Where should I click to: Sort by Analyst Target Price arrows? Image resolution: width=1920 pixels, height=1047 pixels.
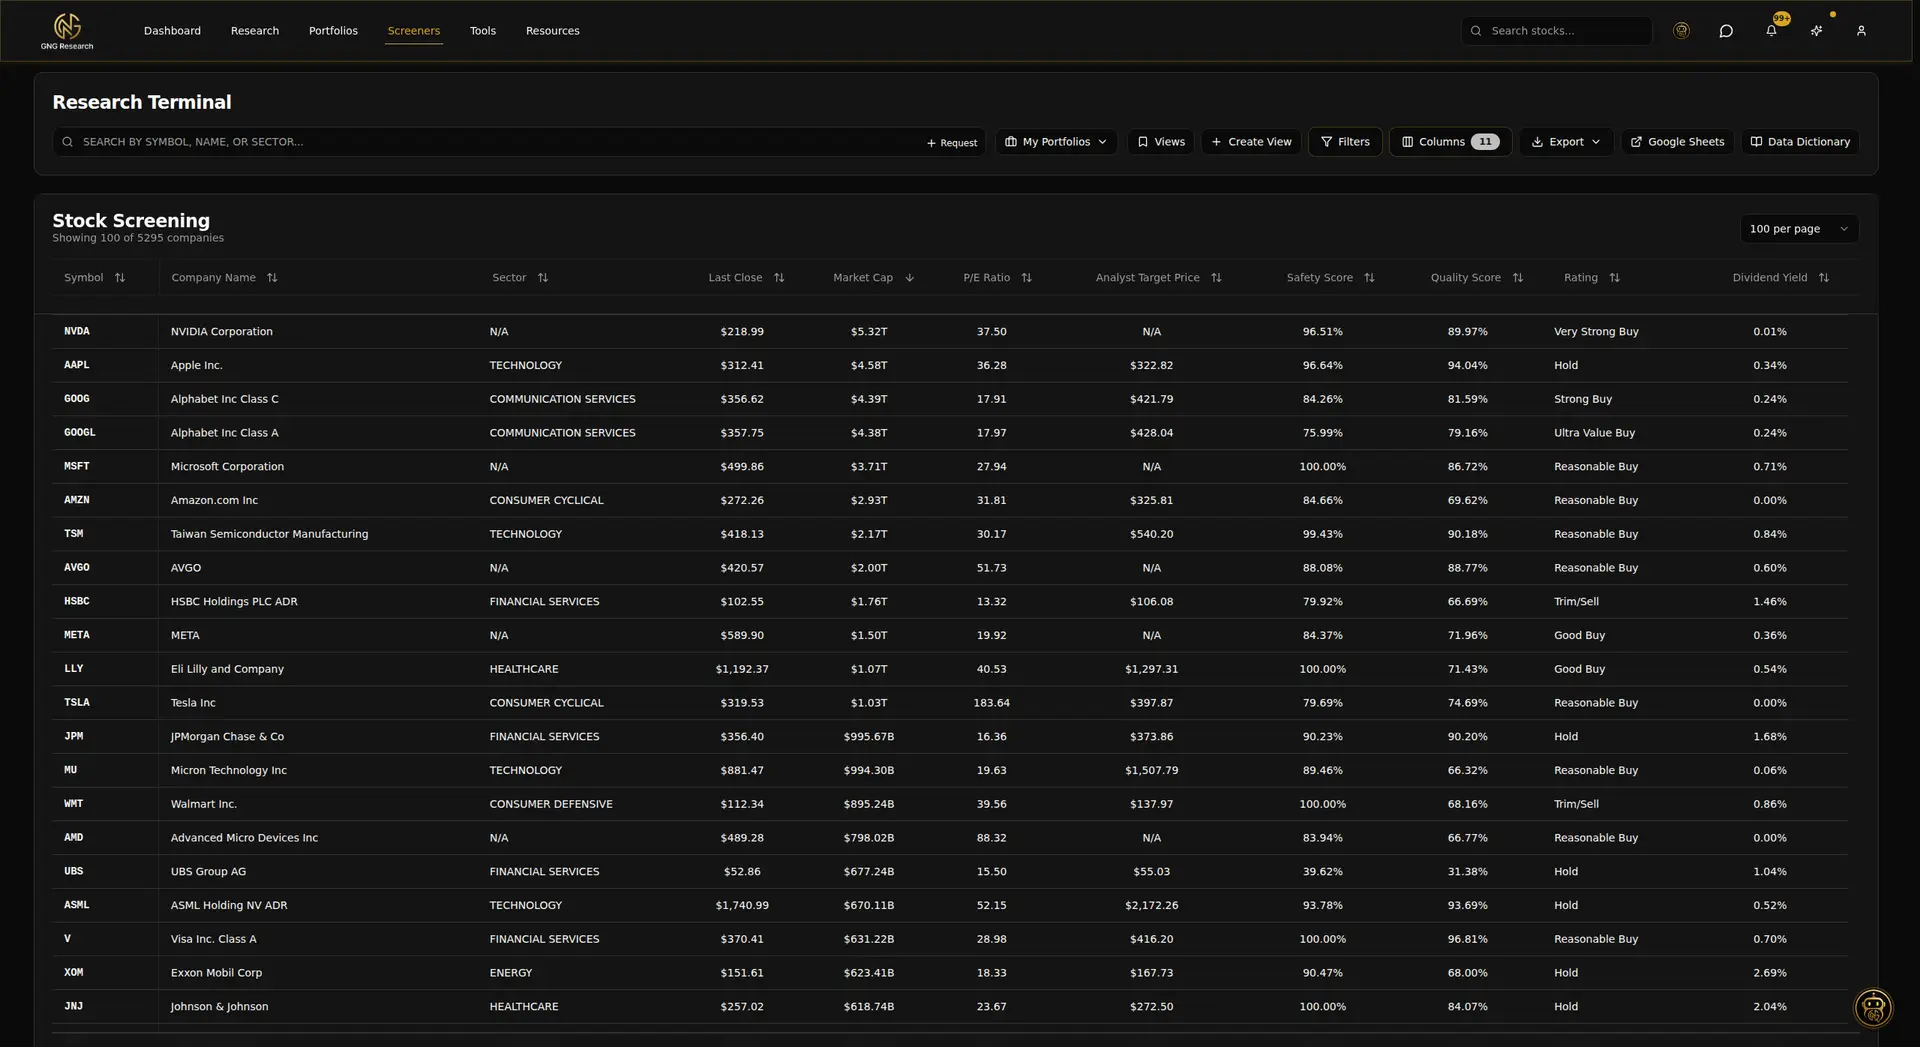click(x=1216, y=278)
